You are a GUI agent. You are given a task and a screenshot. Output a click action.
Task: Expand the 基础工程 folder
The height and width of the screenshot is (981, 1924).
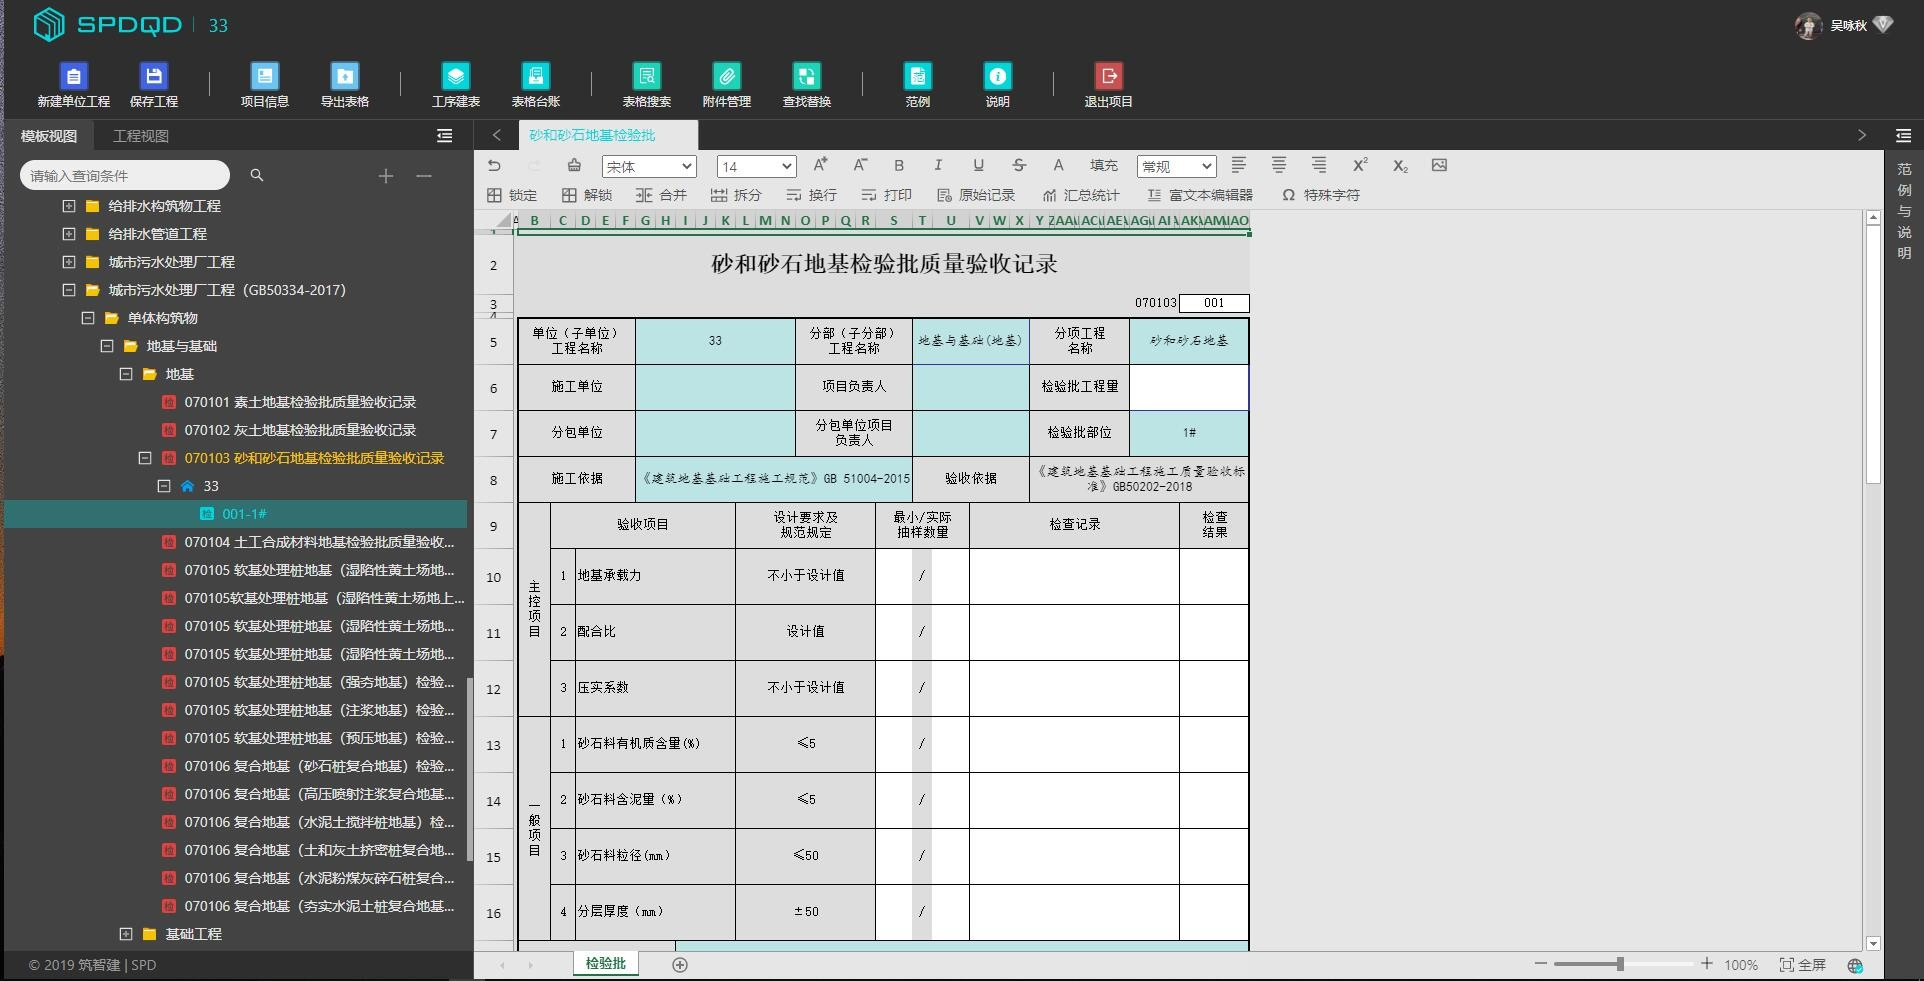point(126,934)
